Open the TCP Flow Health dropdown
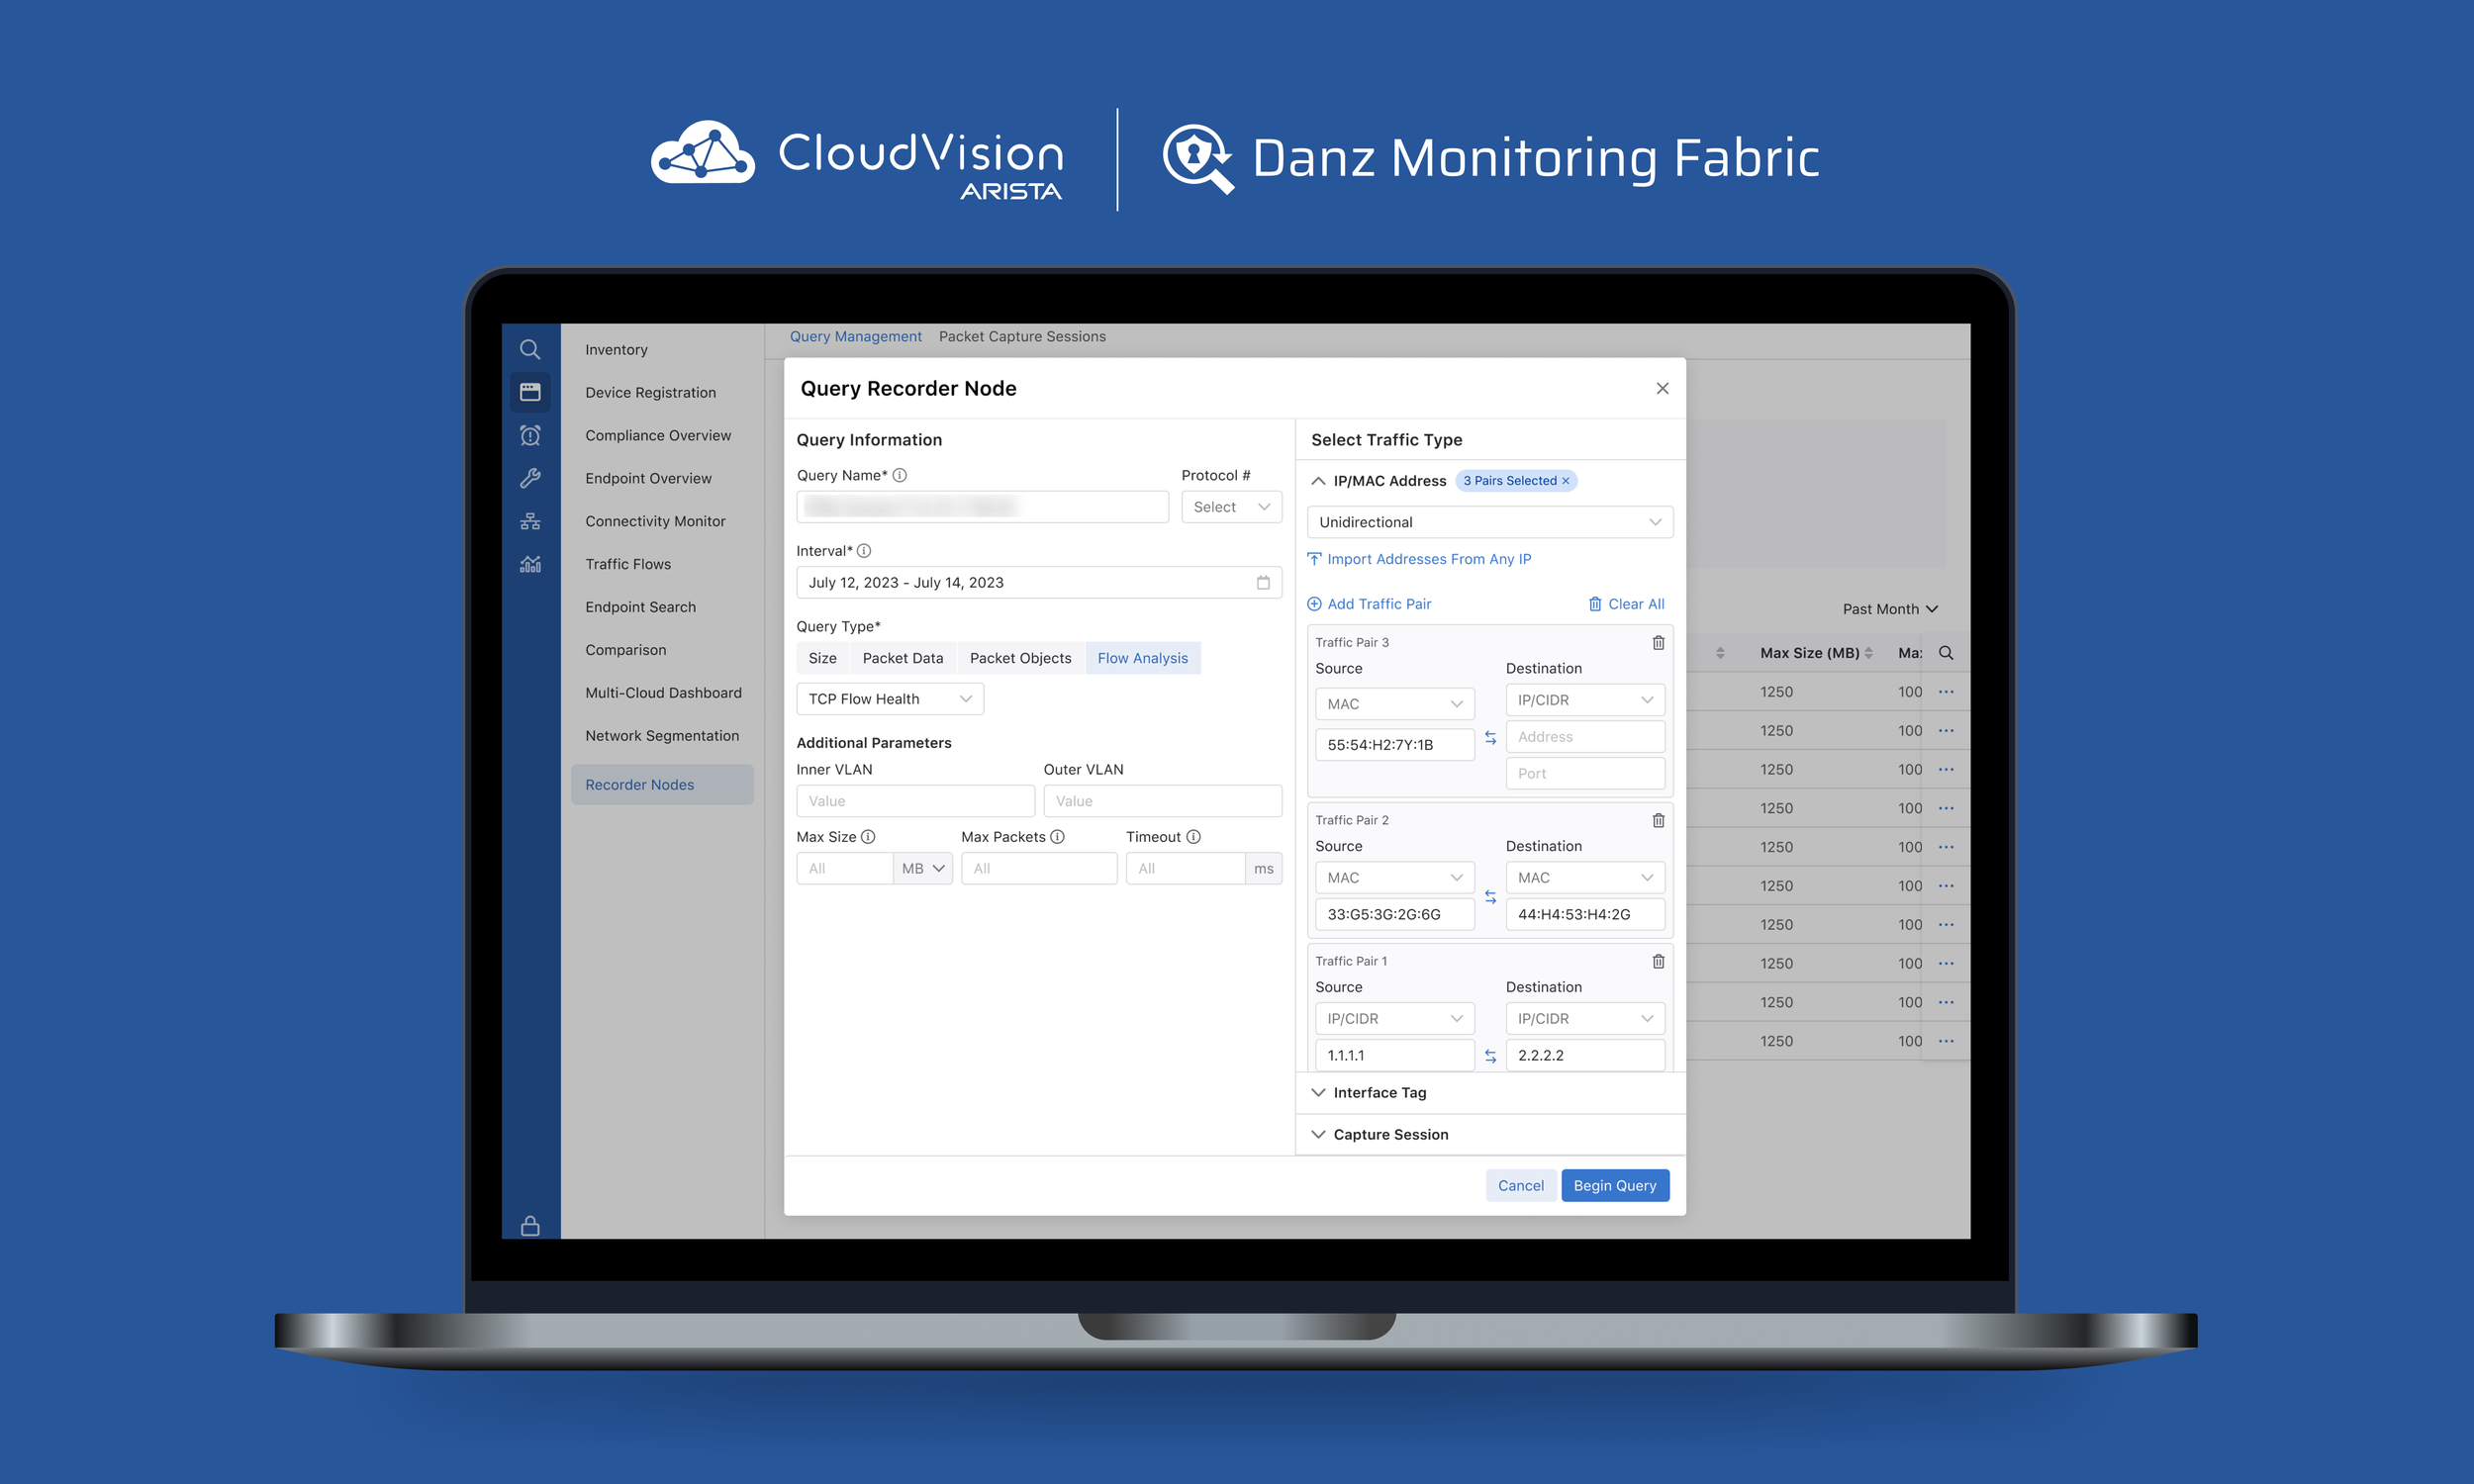 pos(889,699)
